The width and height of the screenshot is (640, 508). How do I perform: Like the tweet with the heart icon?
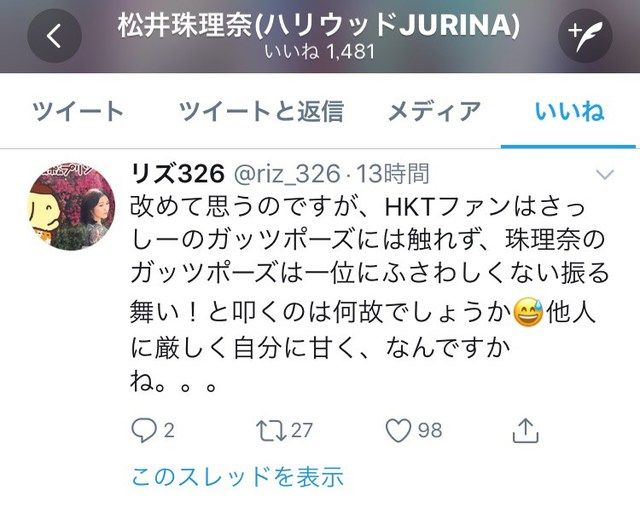[x=398, y=430]
